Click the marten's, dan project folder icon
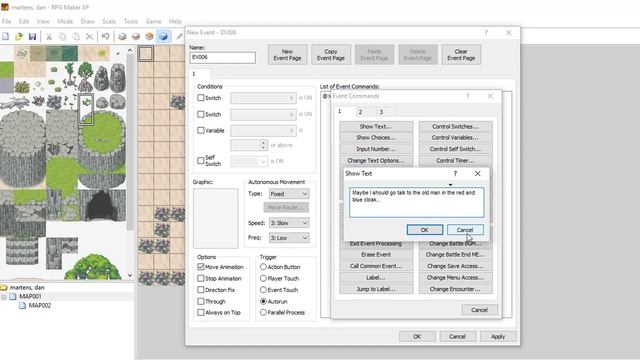The height and width of the screenshot is (360, 640). [4, 287]
